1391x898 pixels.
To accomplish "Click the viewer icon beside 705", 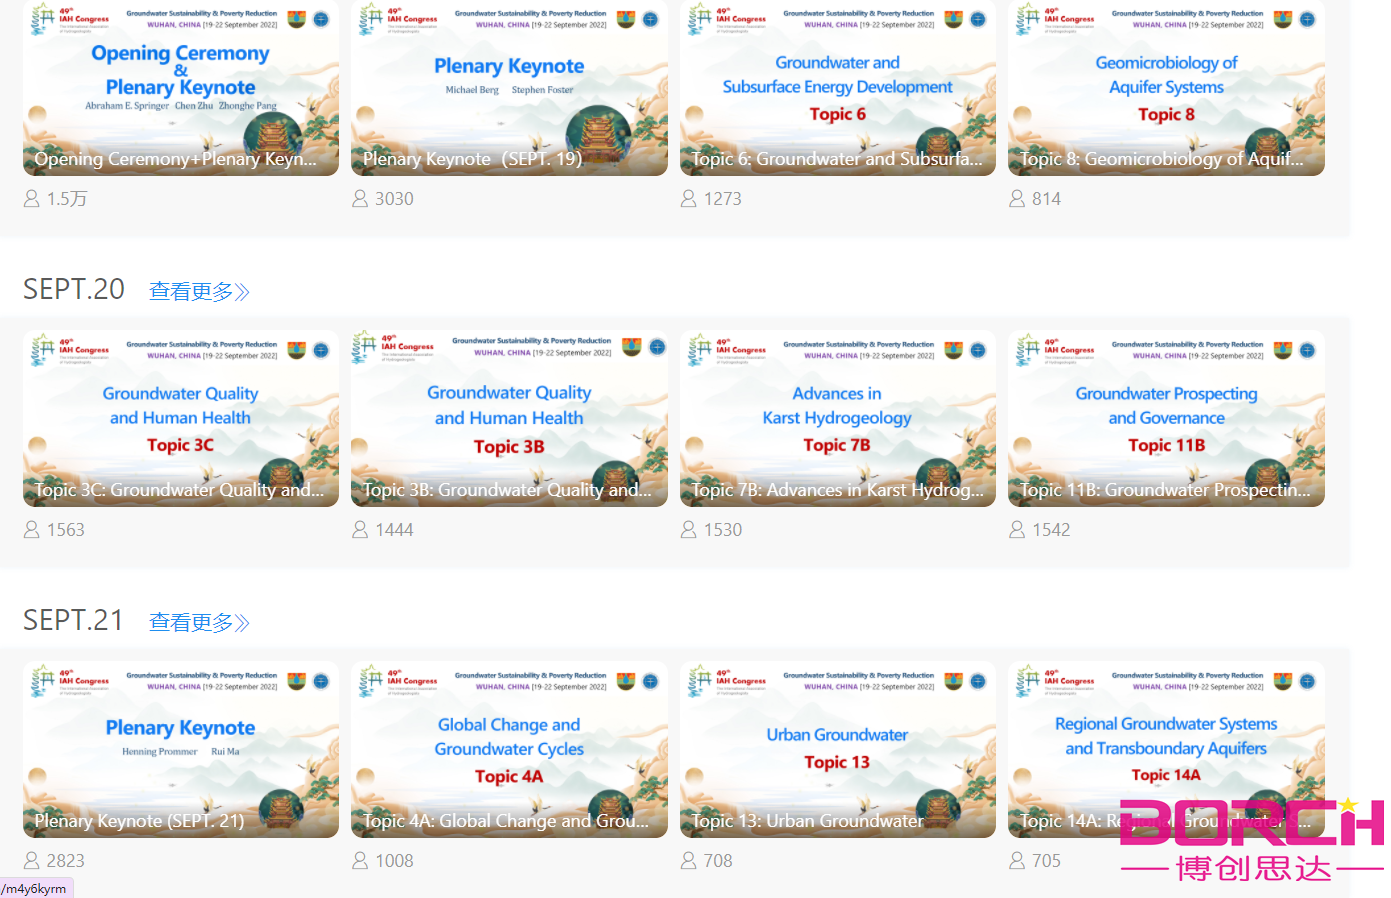I will pyautogui.click(x=1017, y=861).
